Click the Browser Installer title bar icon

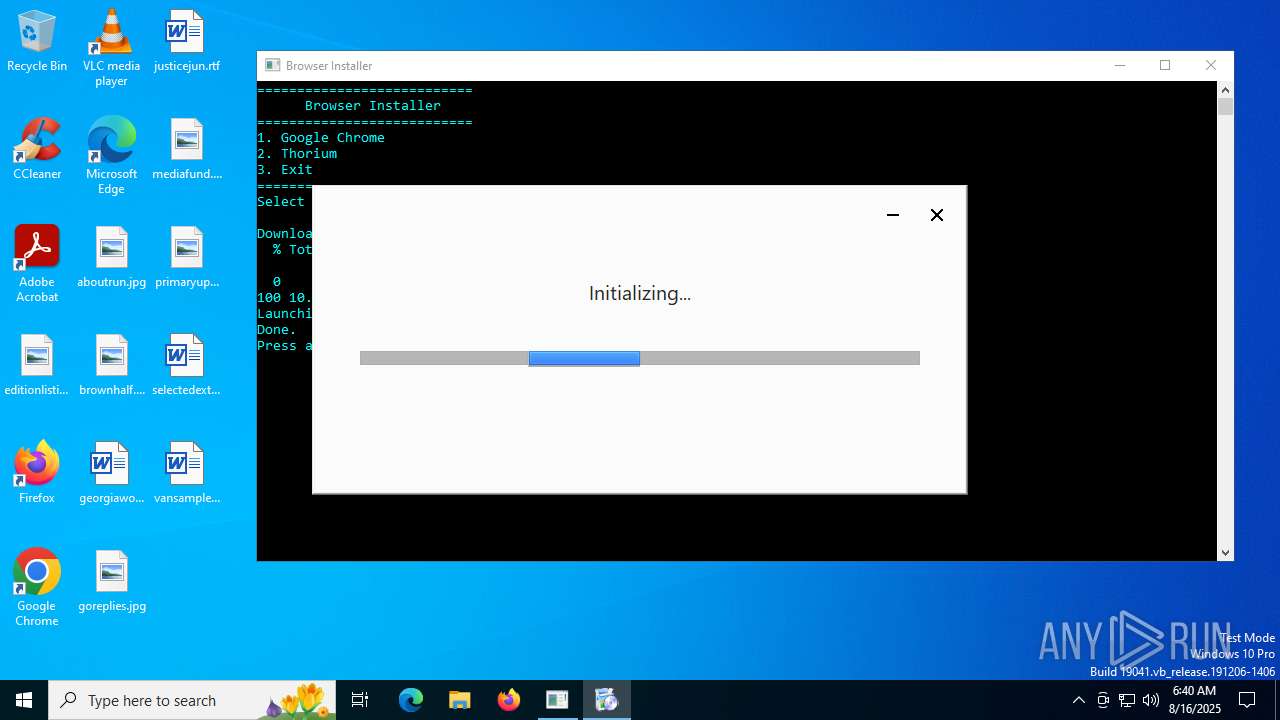click(272, 65)
